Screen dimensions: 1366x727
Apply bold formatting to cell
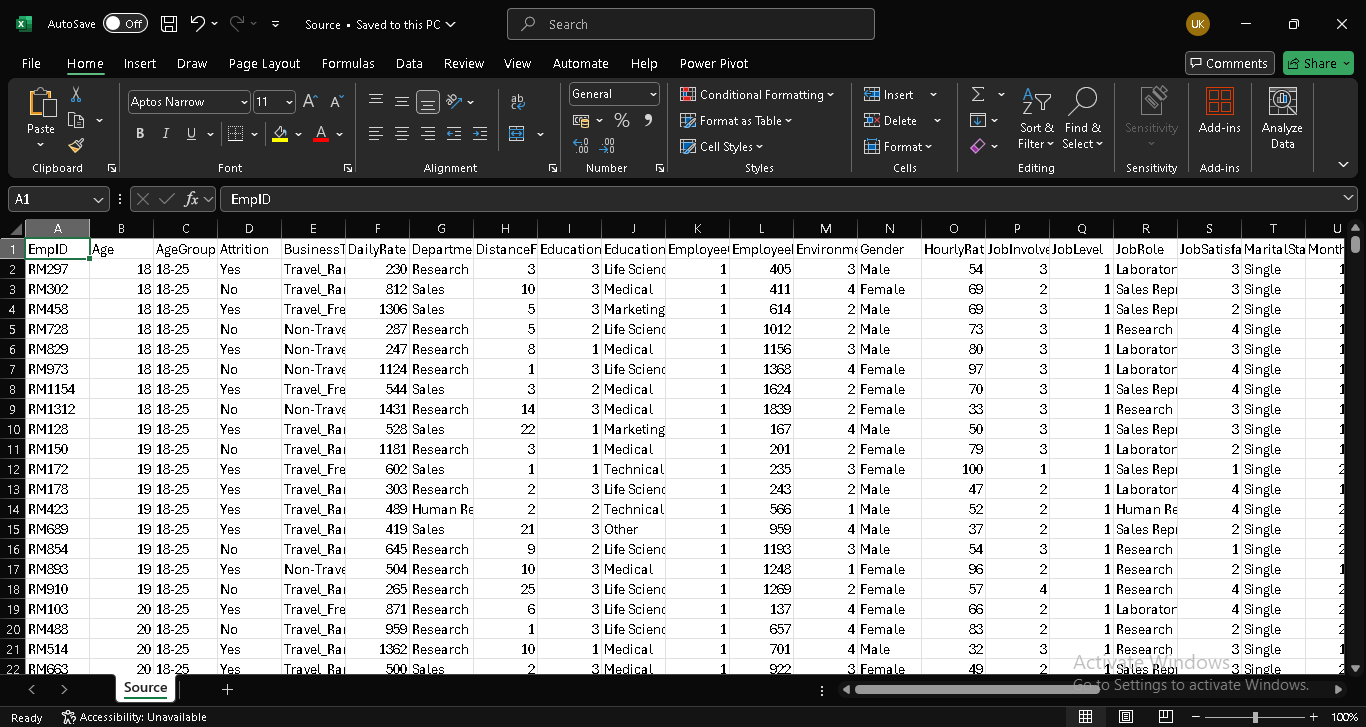click(x=140, y=134)
